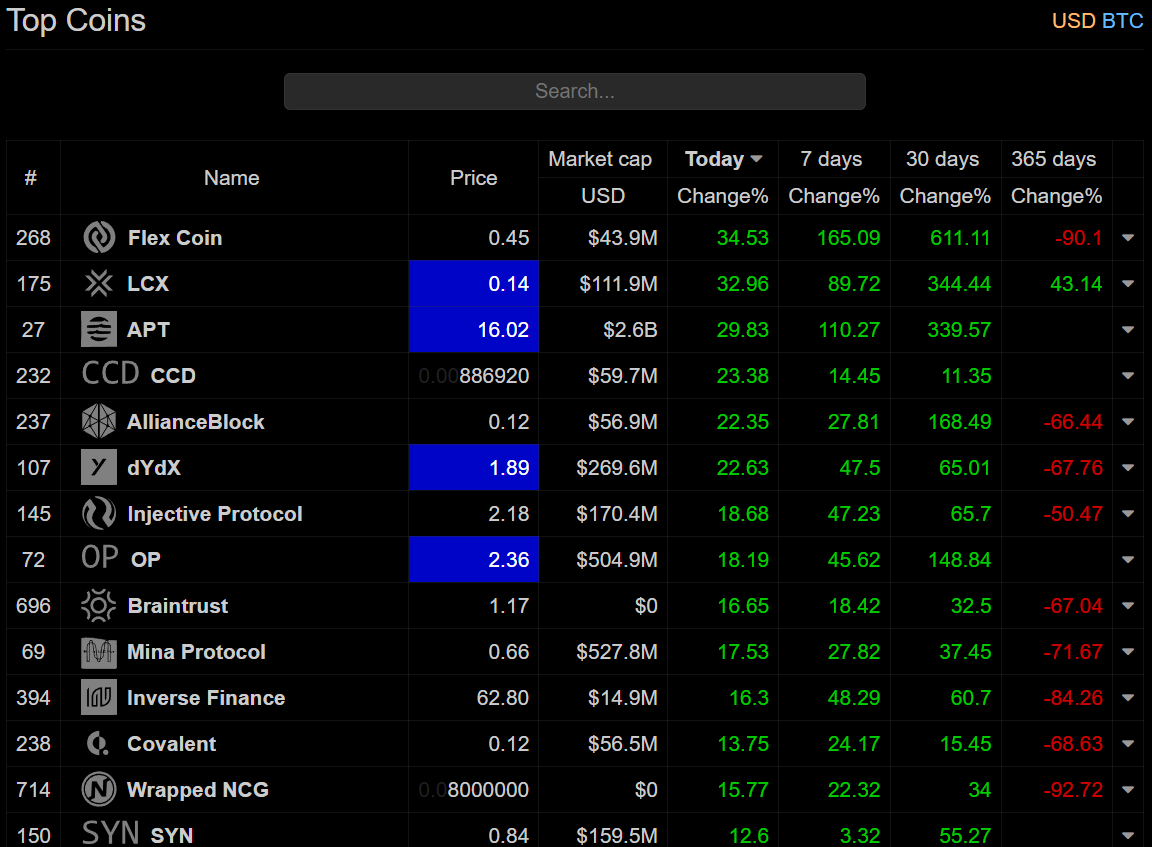Click the OP logo icon
This screenshot has width=1152, height=847.
point(100,558)
